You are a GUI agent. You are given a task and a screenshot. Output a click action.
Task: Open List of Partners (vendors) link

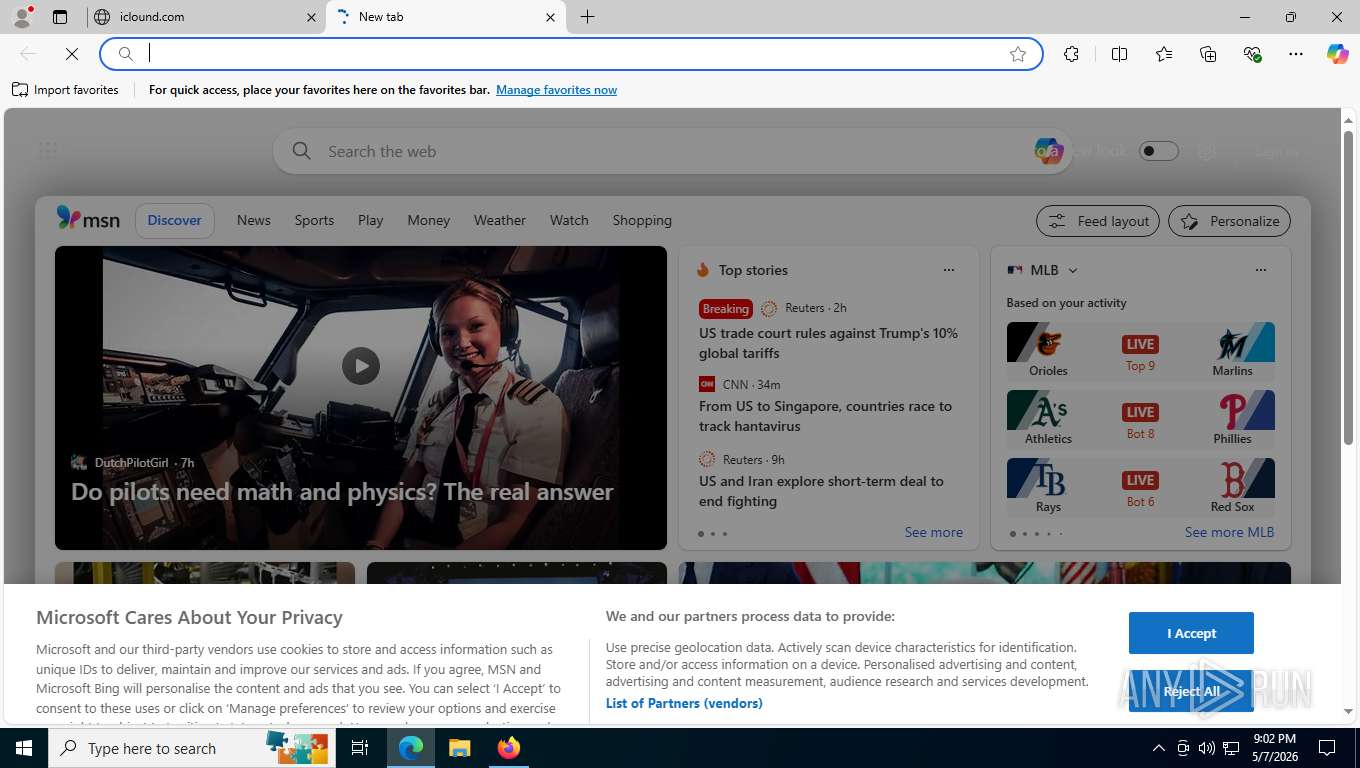[684, 703]
